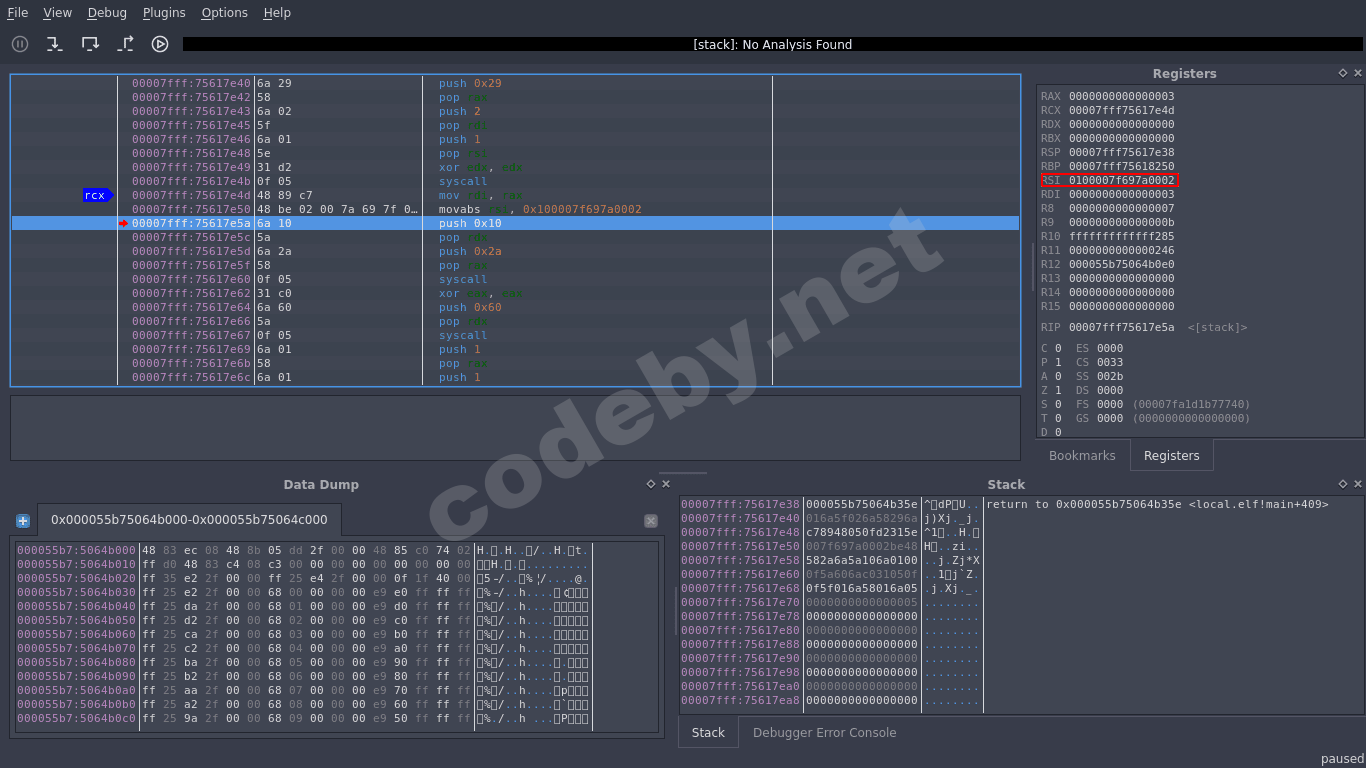The width and height of the screenshot is (1366, 768).
Task: Float the Data Dump panel using diamond icon
Action: coord(651,484)
